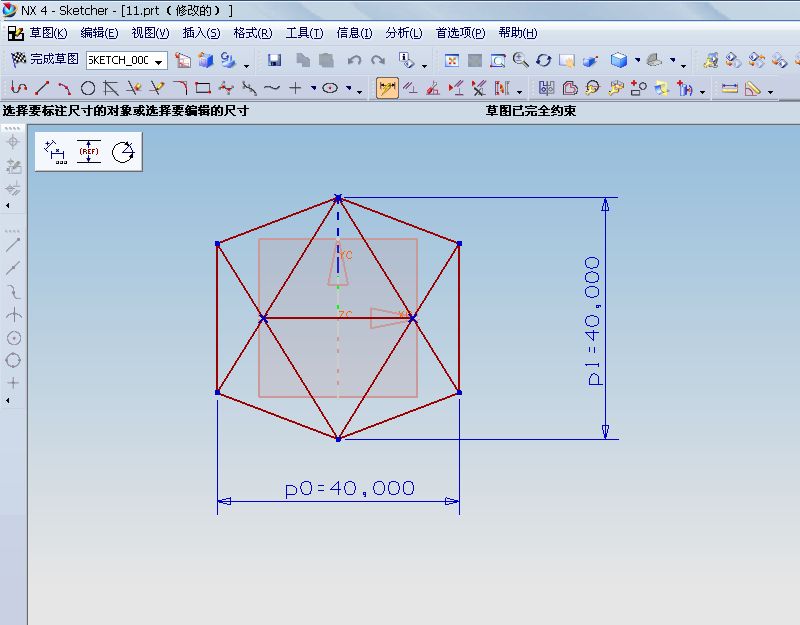This screenshot has height=625, width=800.
Task: Click the Show All Constraints icon
Action: click(x=456, y=88)
